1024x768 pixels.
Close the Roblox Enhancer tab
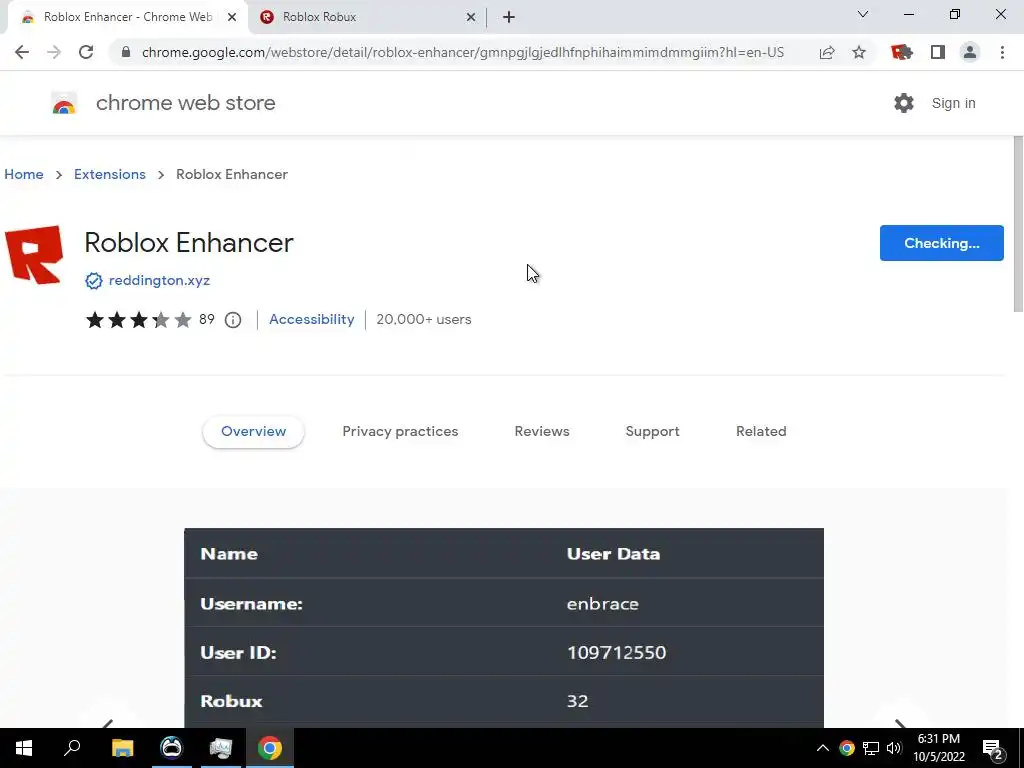coord(232,17)
